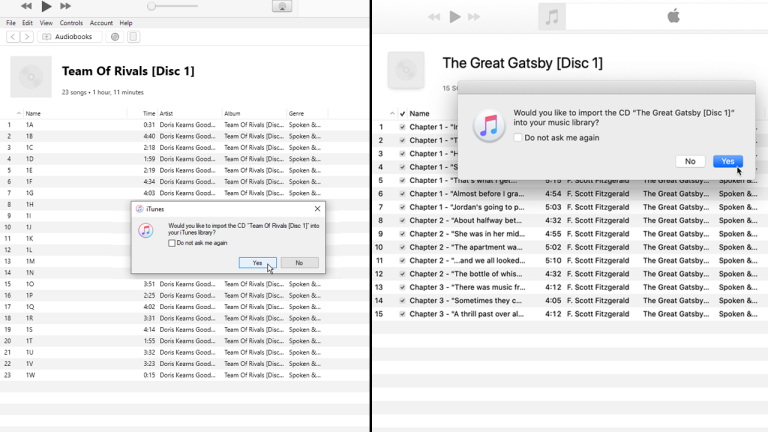
Task: Click music note artwork in Mac iTunes header
Action: point(552,17)
